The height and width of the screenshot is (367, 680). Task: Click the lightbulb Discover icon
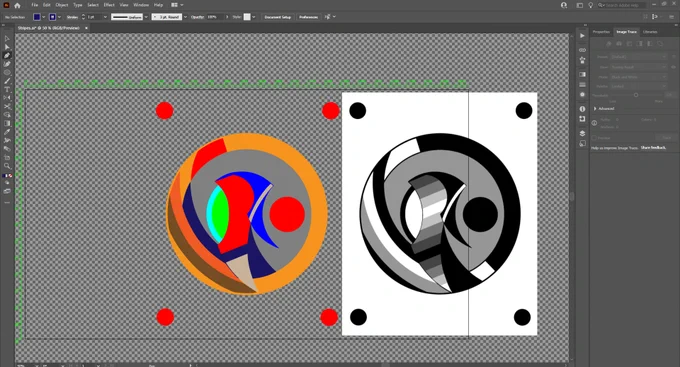point(590,5)
